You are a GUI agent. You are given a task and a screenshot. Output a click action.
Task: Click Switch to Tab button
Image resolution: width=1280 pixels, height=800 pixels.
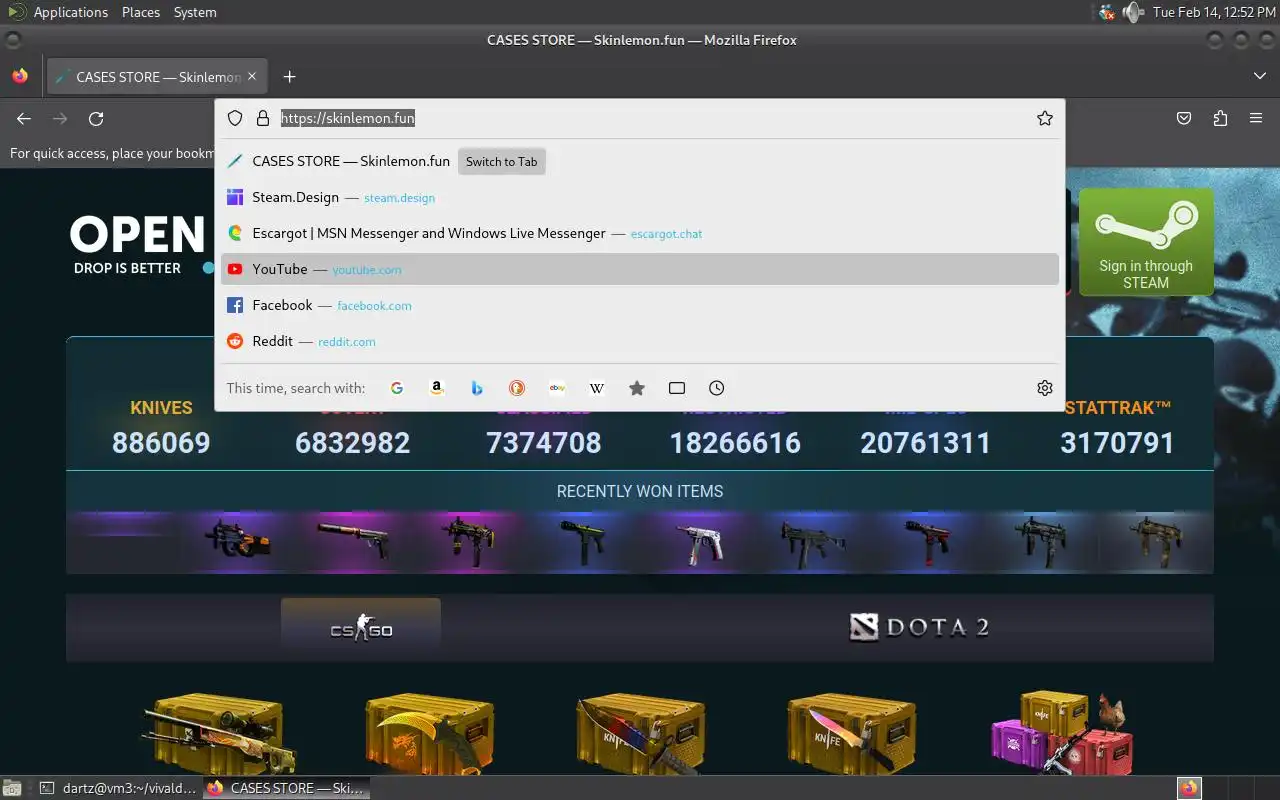tap(502, 162)
